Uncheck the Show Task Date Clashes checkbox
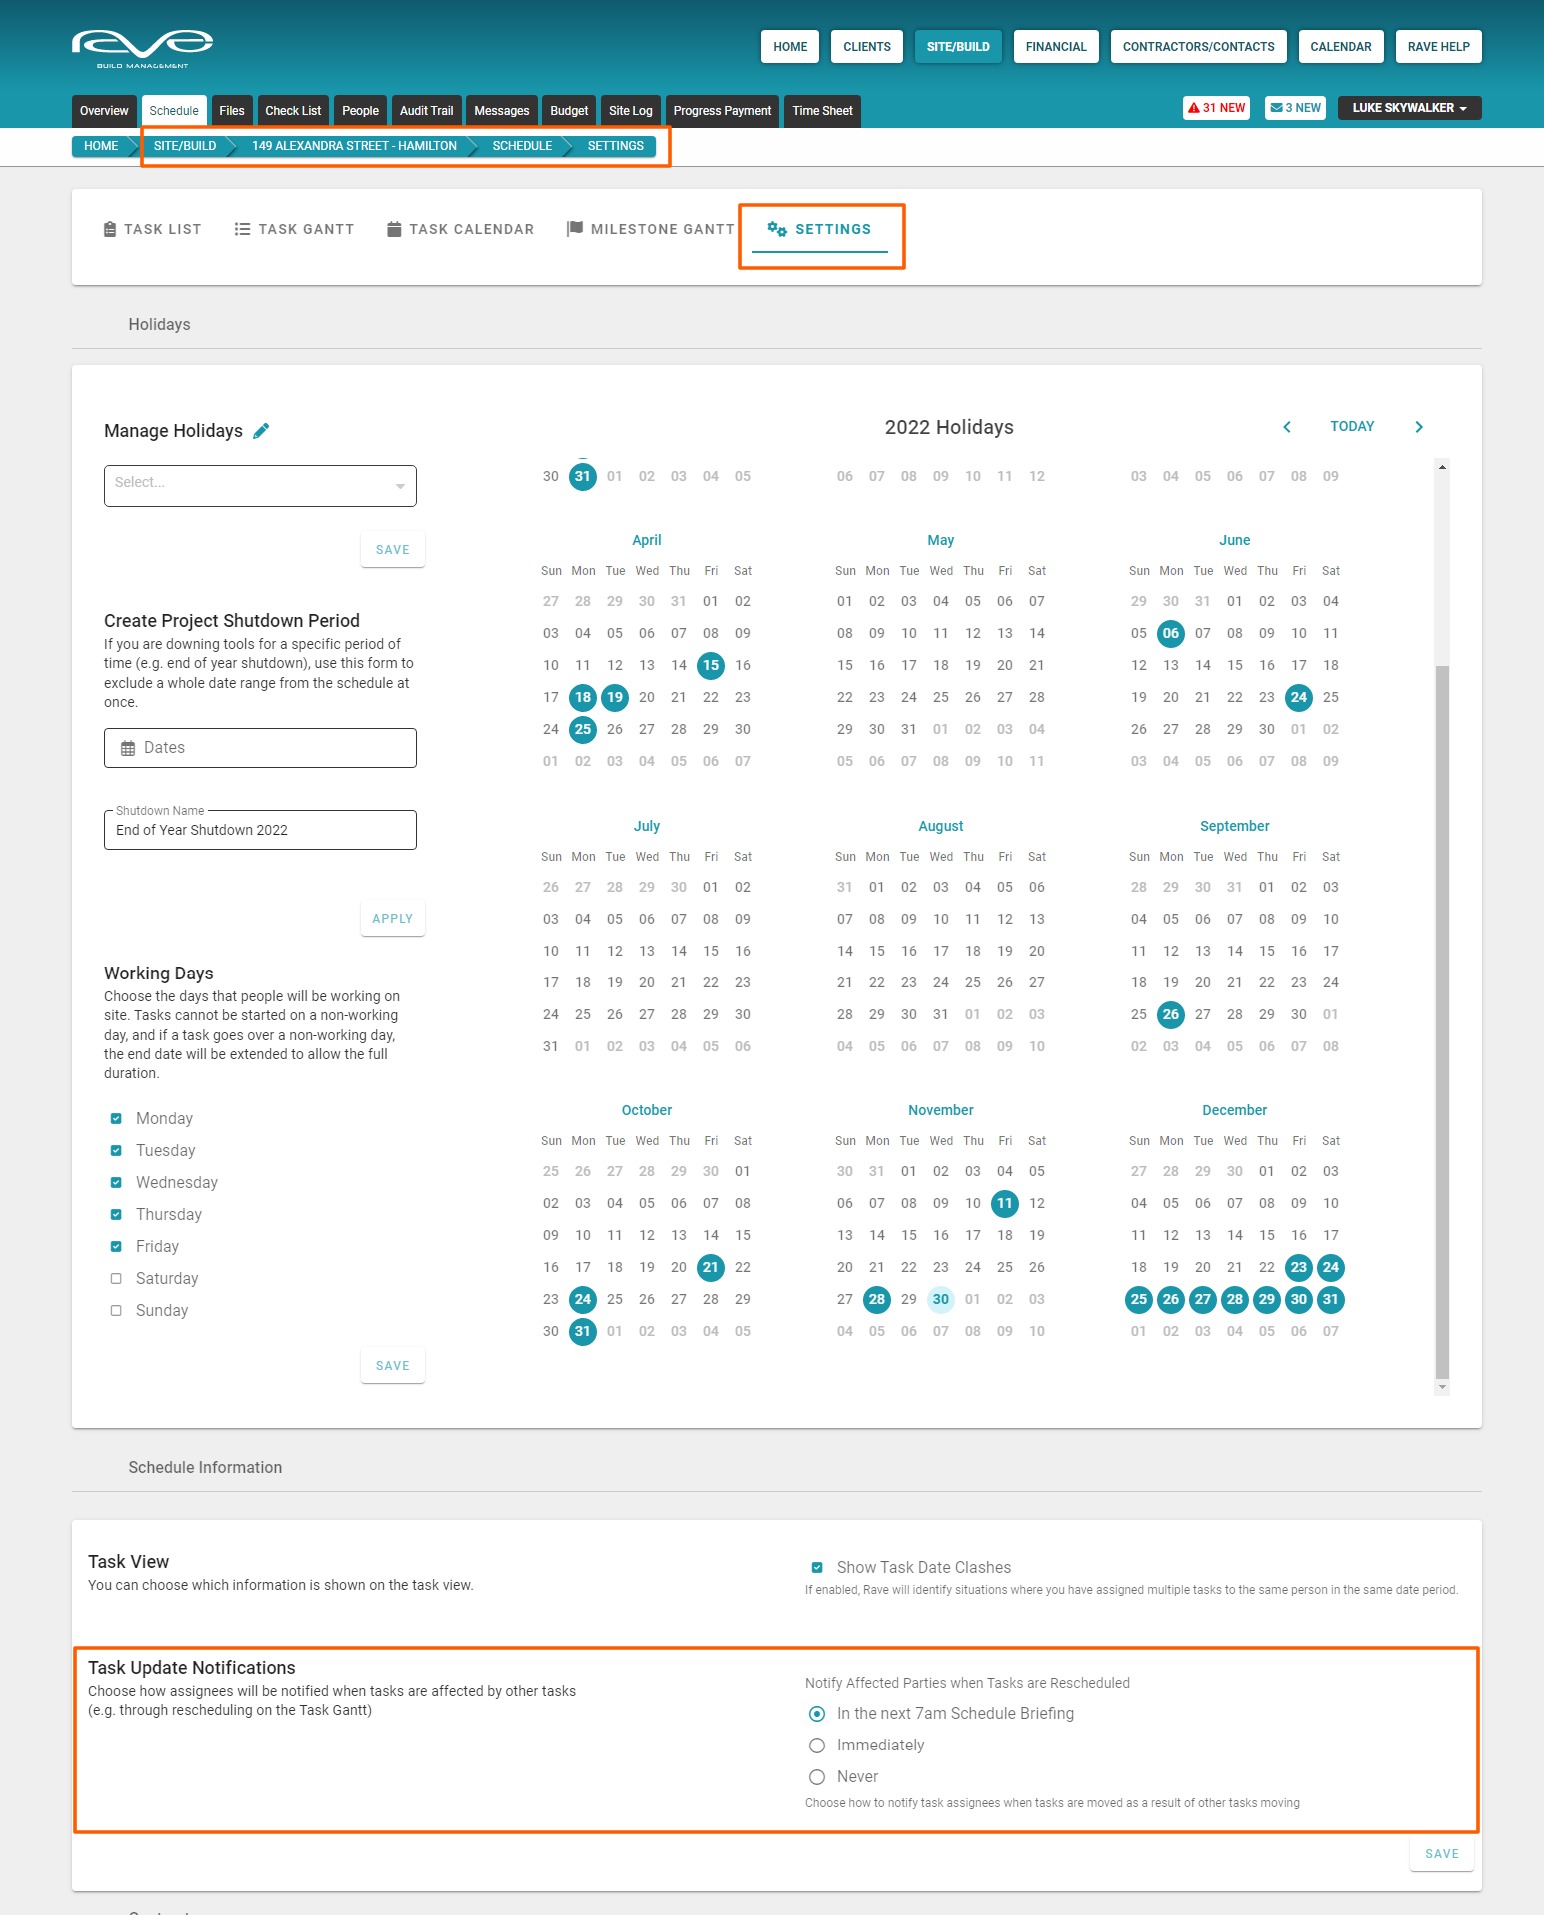This screenshot has height=1915, width=1544. pyautogui.click(x=817, y=1567)
